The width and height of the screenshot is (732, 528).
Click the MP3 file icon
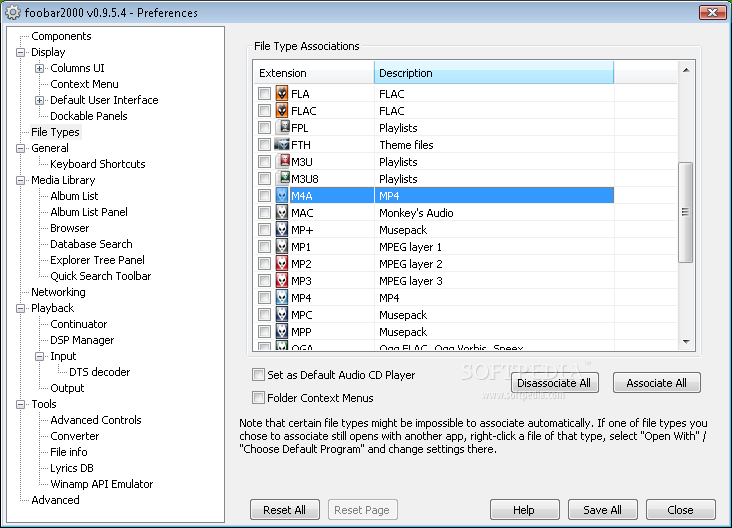(x=282, y=281)
